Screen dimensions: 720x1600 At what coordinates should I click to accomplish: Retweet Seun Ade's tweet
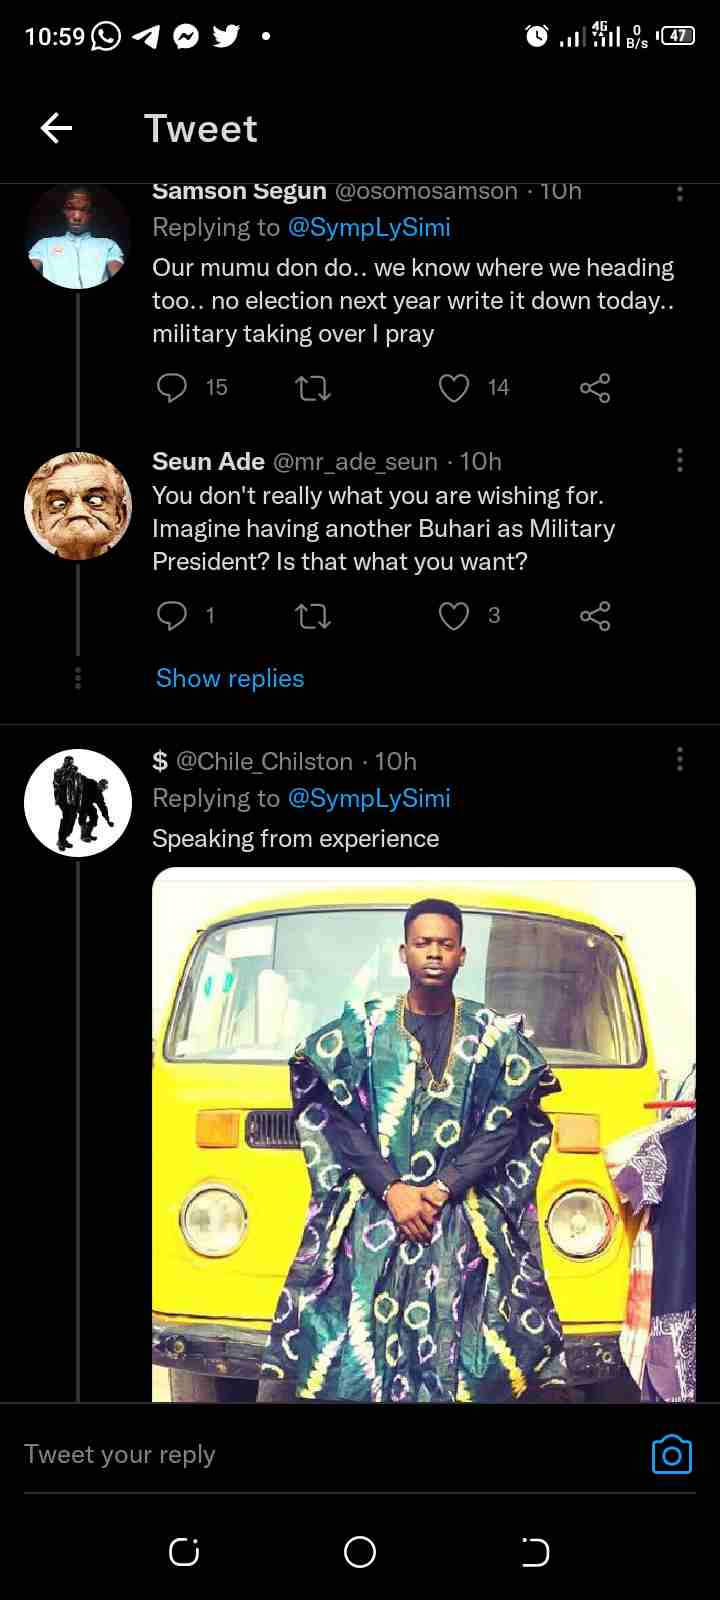click(313, 615)
